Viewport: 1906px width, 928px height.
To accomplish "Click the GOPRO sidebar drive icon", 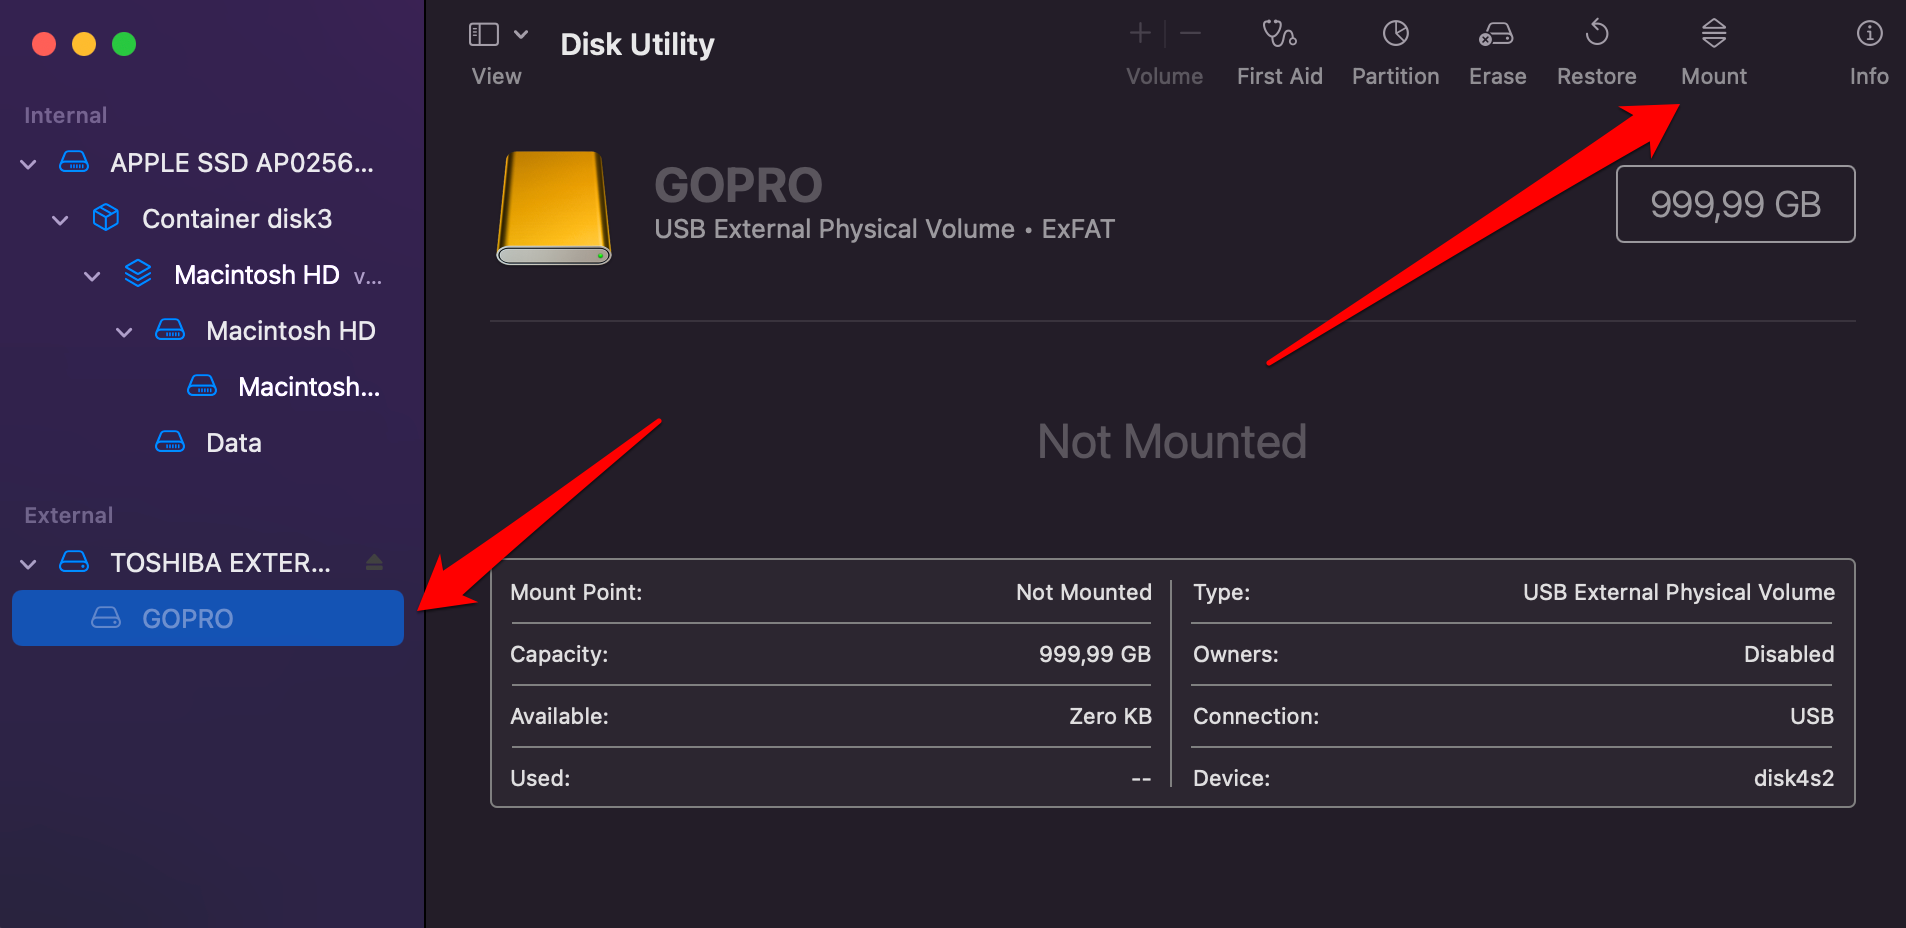I will coord(106,618).
